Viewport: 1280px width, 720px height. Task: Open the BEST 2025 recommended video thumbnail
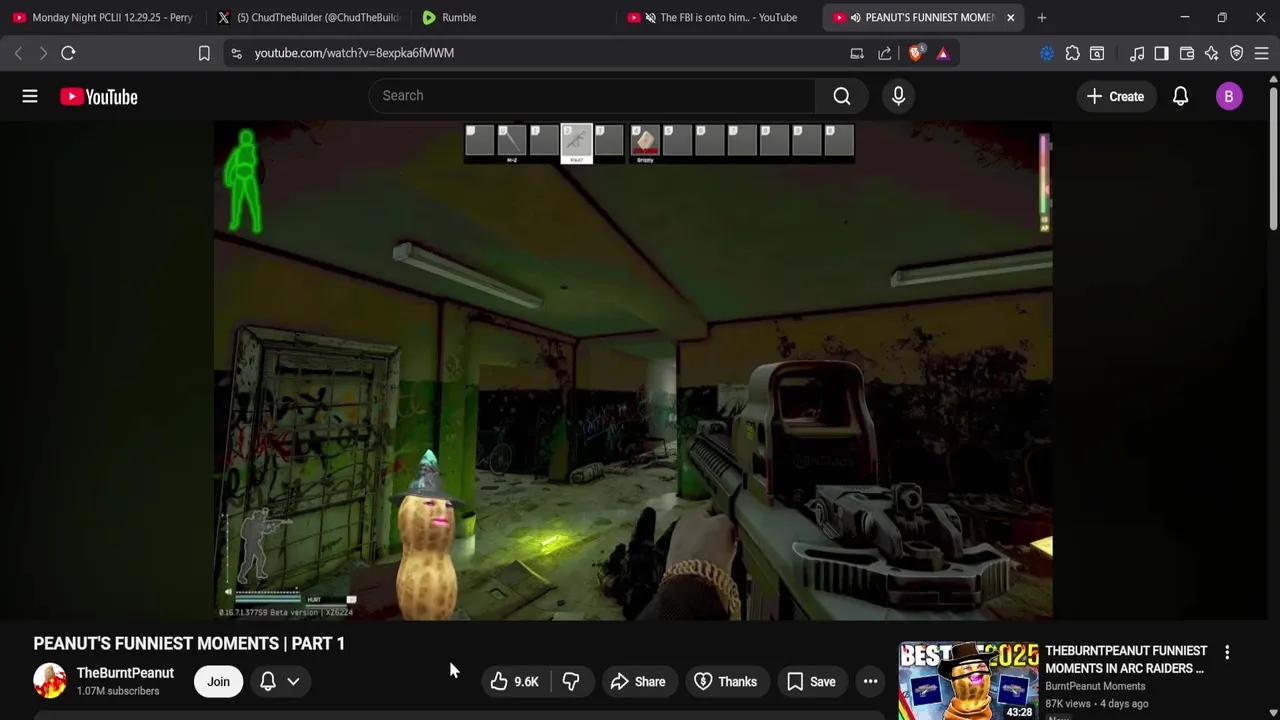coord(968,681)
